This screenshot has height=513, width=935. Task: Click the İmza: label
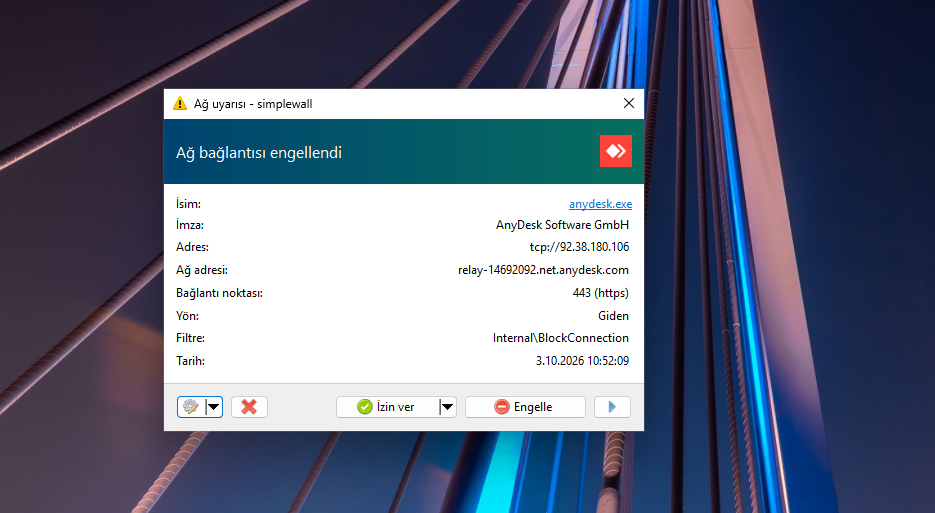(190, 225)
